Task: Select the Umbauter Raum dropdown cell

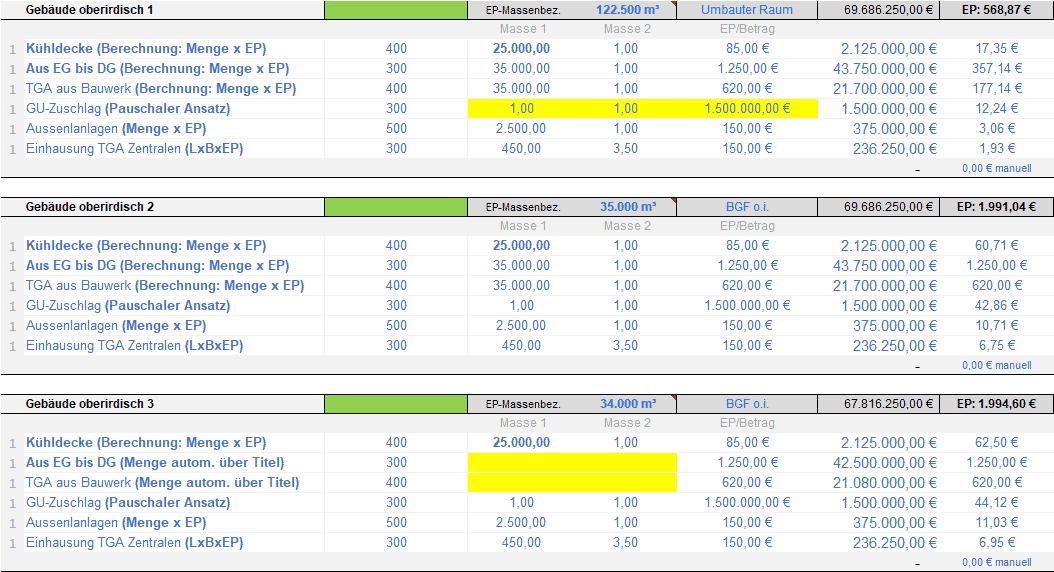Action: [x=747, y=10]
